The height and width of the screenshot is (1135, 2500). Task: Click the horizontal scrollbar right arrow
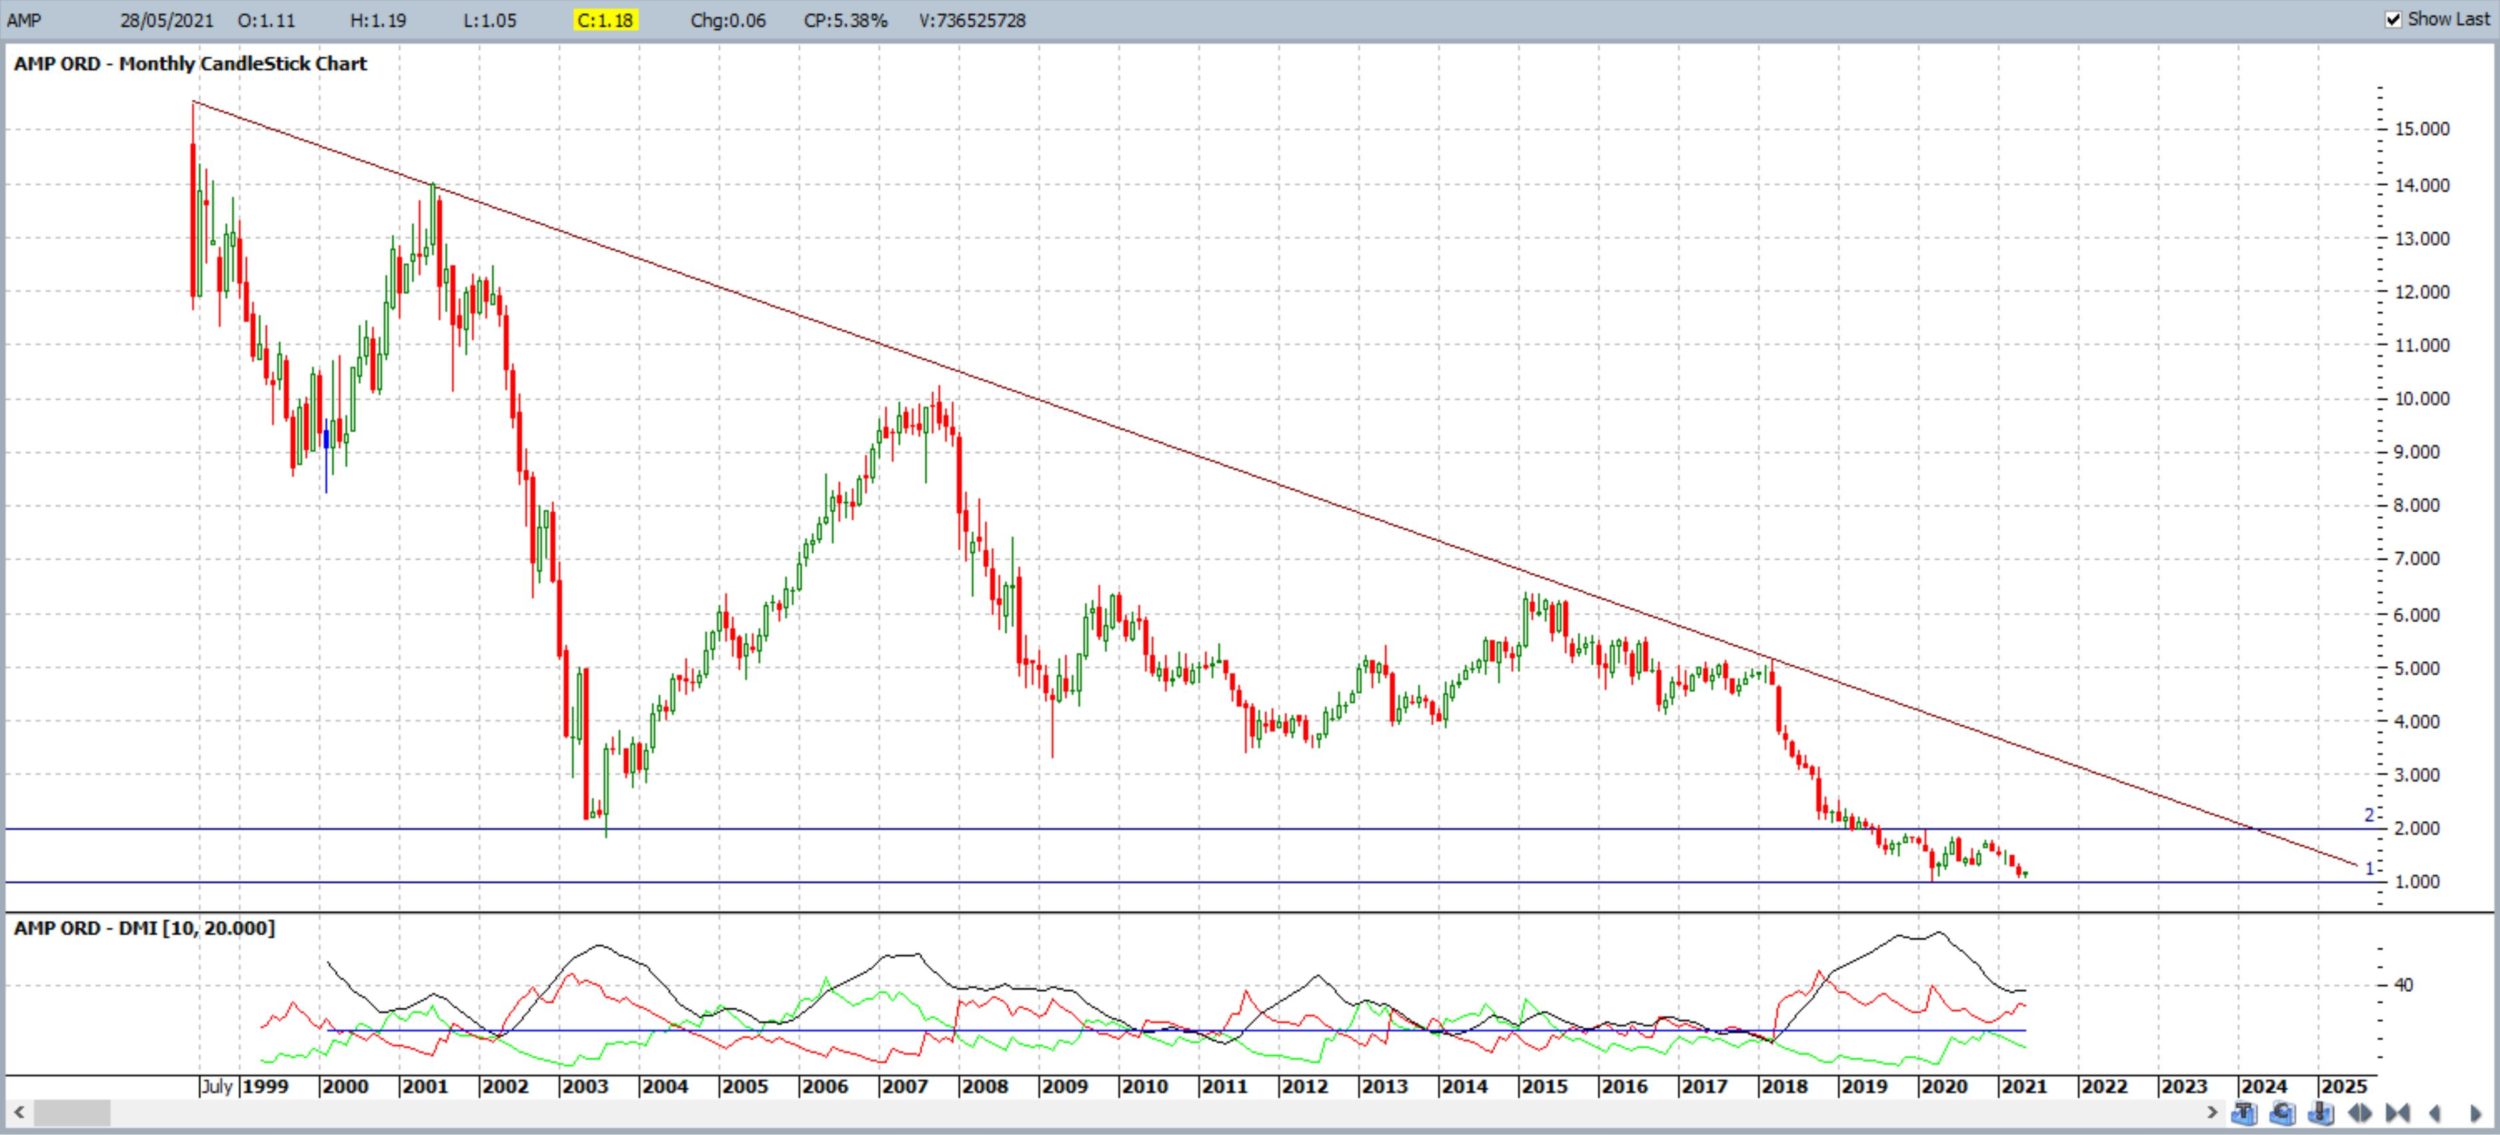[2212, 1112]
